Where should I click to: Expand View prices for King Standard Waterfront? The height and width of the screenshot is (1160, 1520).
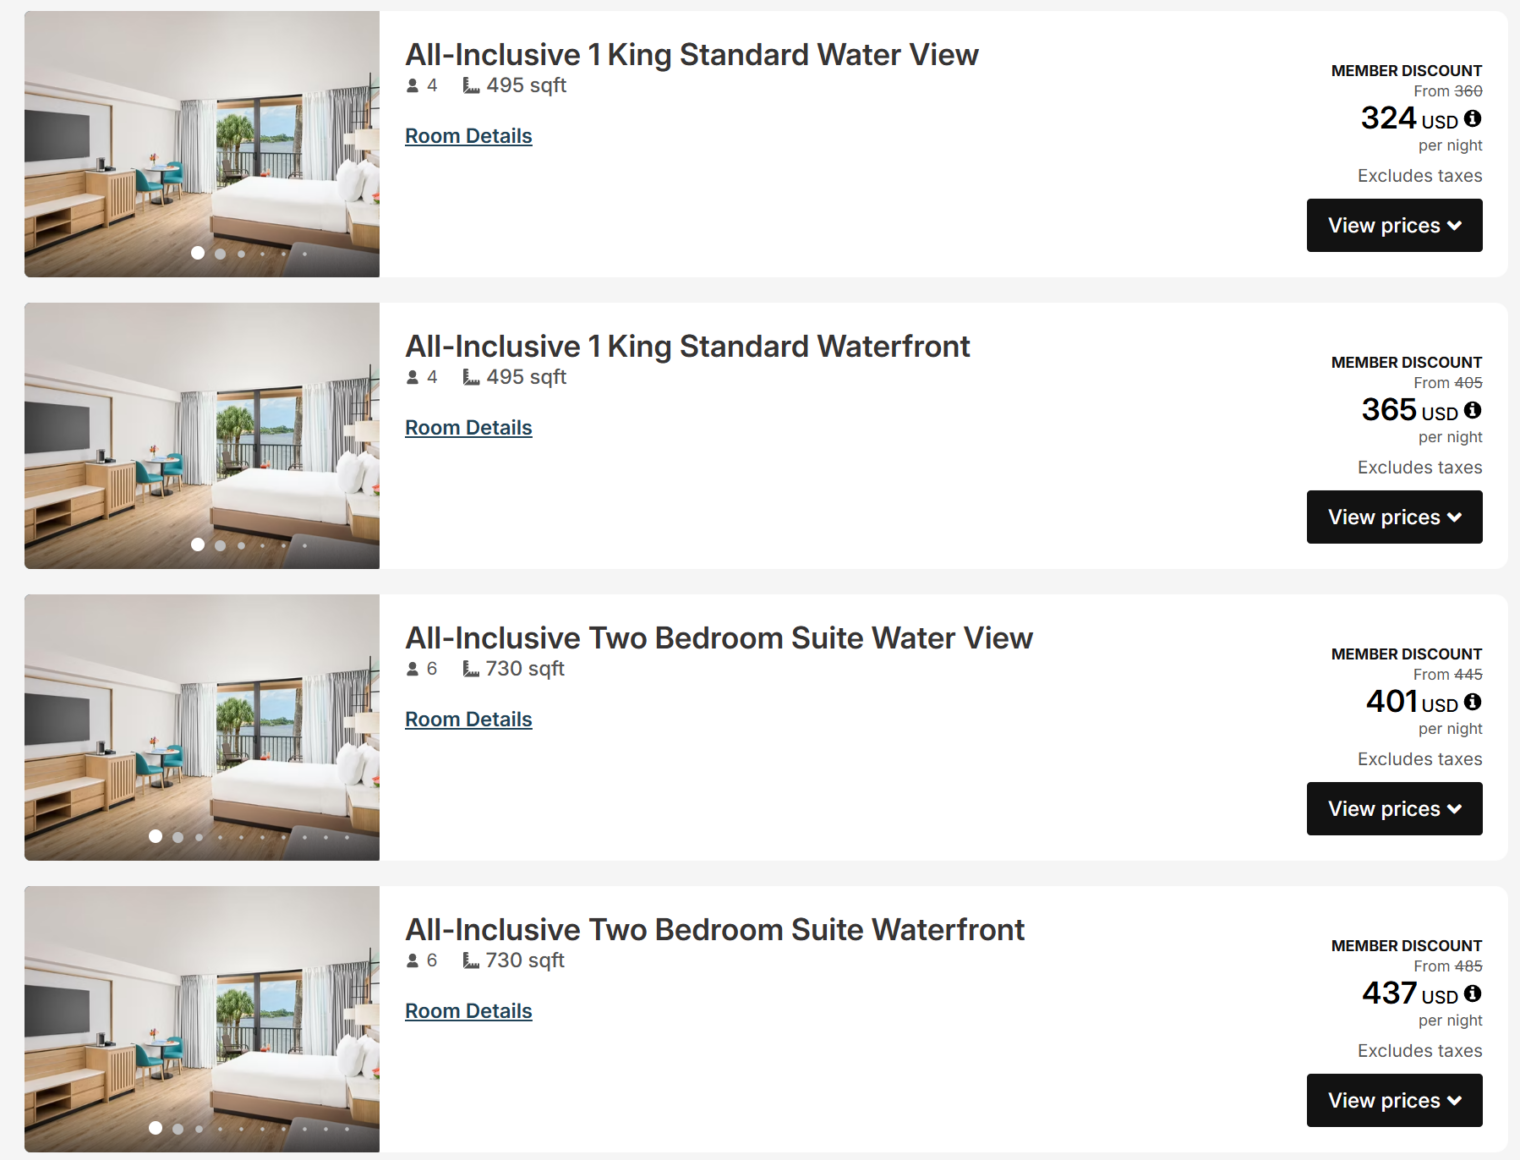(1394, 517)
